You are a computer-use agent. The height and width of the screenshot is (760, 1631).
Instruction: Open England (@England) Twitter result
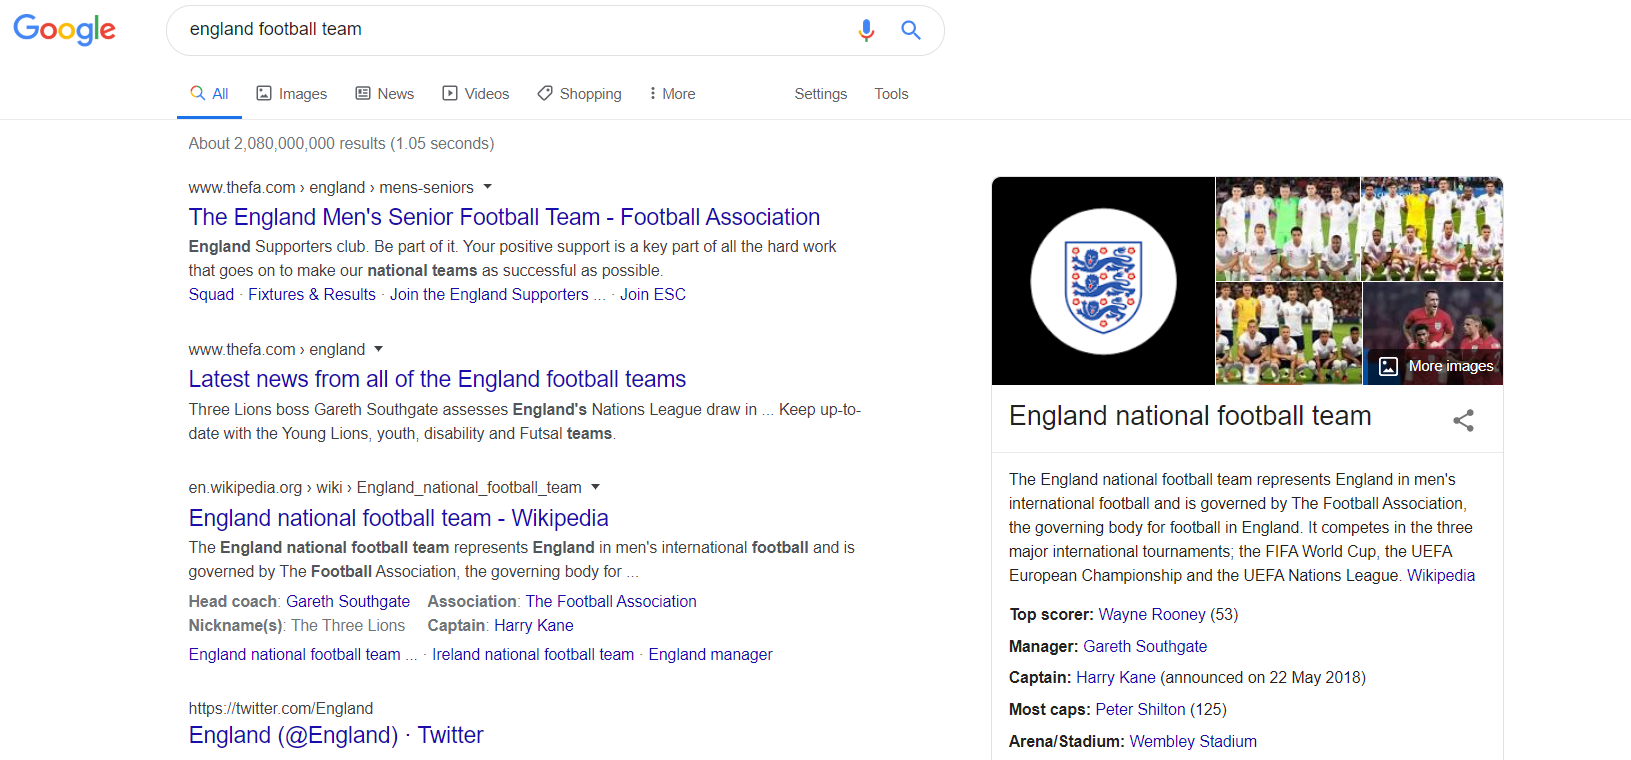(336, 735)
